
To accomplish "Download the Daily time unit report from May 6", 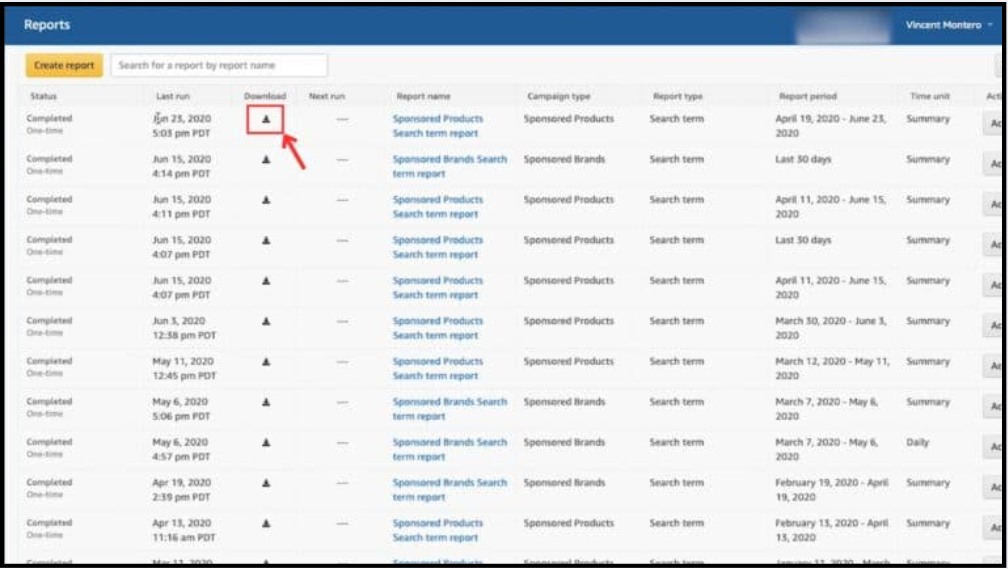I will (x=266, y=442).
